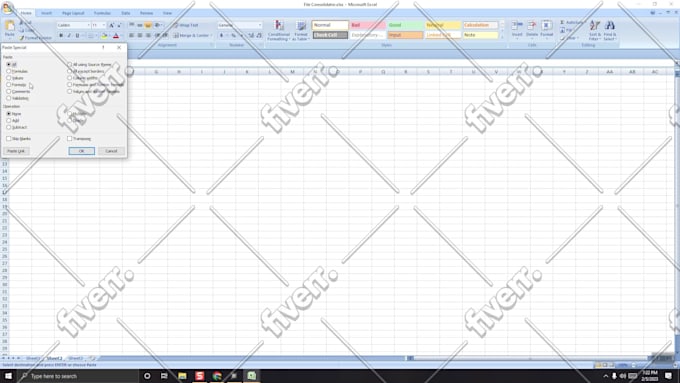Apply the Neutral cell style
Screen dimensions: 680x383
coord(442,25)
